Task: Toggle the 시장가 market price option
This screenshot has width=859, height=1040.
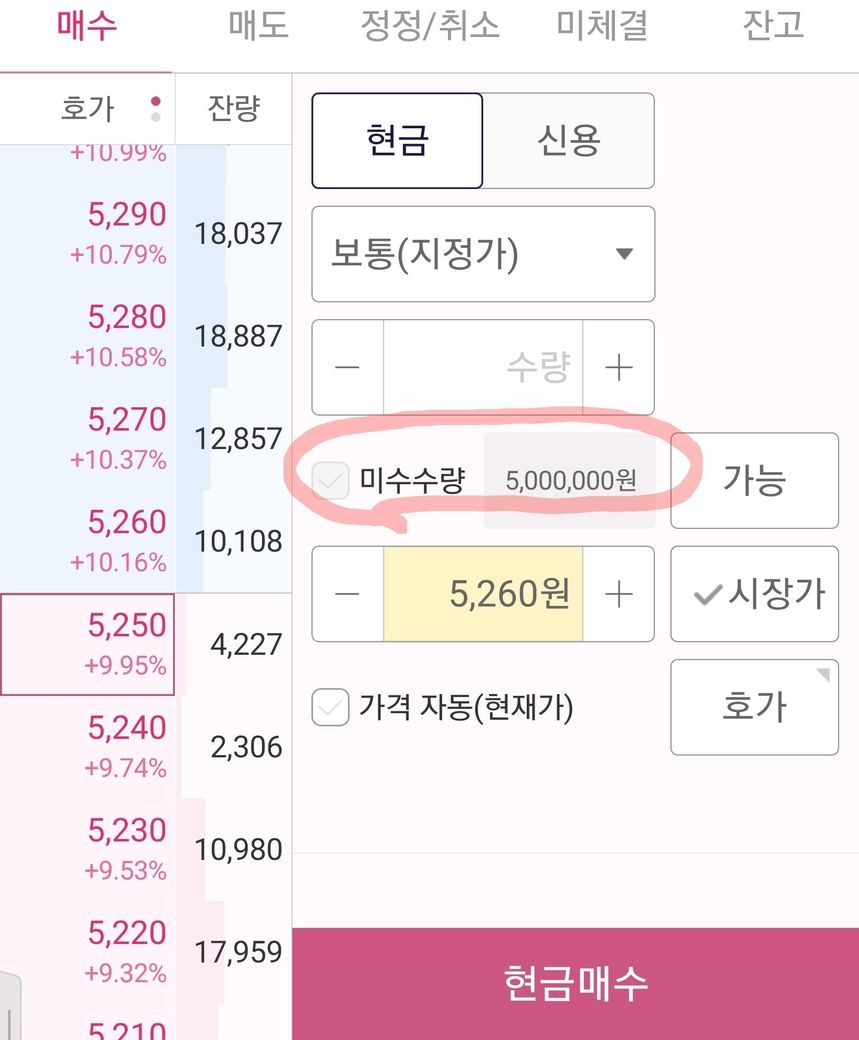Action: (754, 594)
